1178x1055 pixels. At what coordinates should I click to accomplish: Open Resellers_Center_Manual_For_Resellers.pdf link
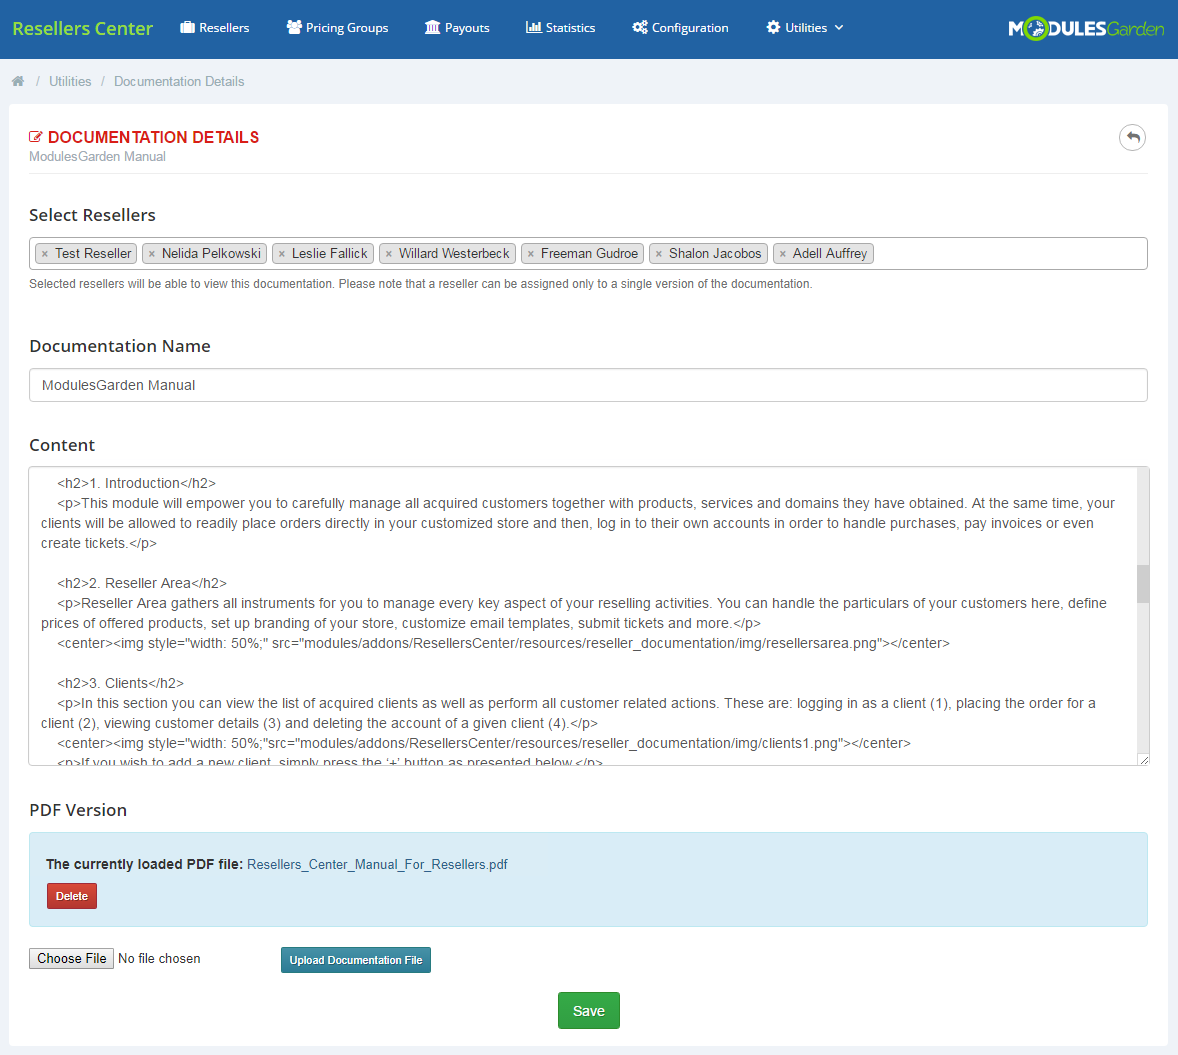pos(377,864)
